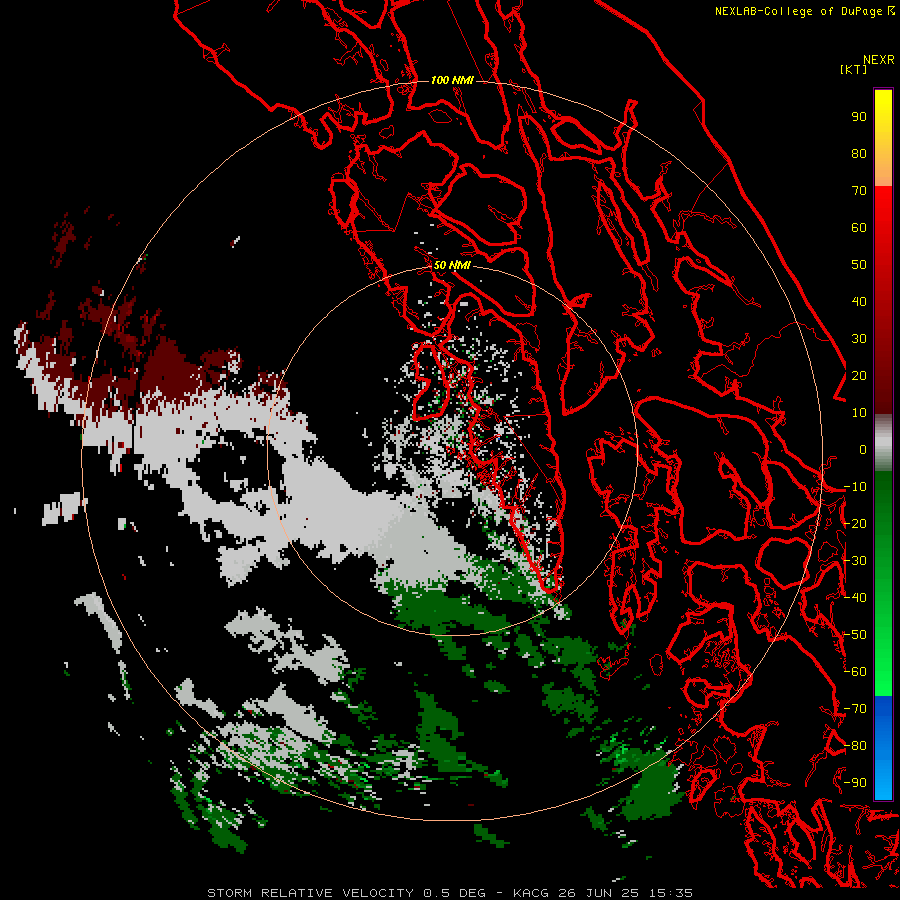The width and height of the screenshot is (900, 900).
Task: Click the KACG station identifier text
Action: coord(530,893)
